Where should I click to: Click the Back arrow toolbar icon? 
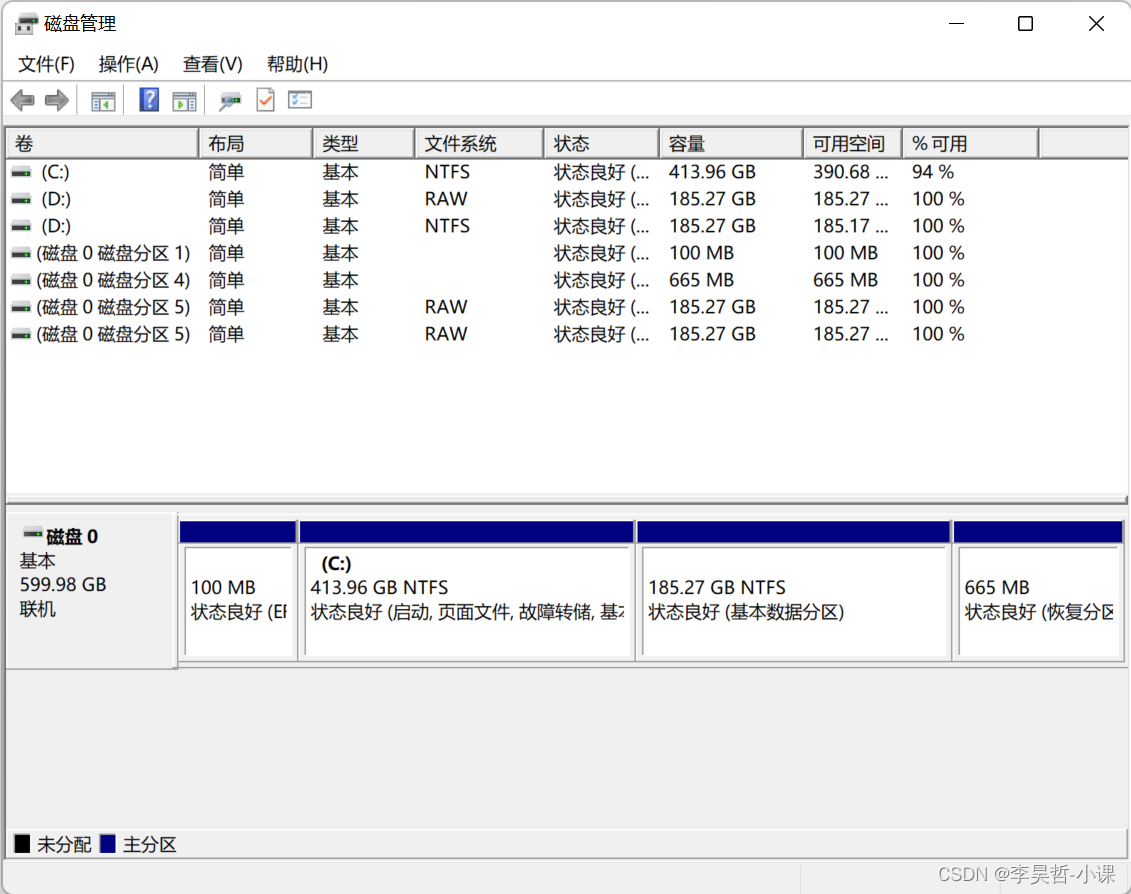click(x=23, y=100)
